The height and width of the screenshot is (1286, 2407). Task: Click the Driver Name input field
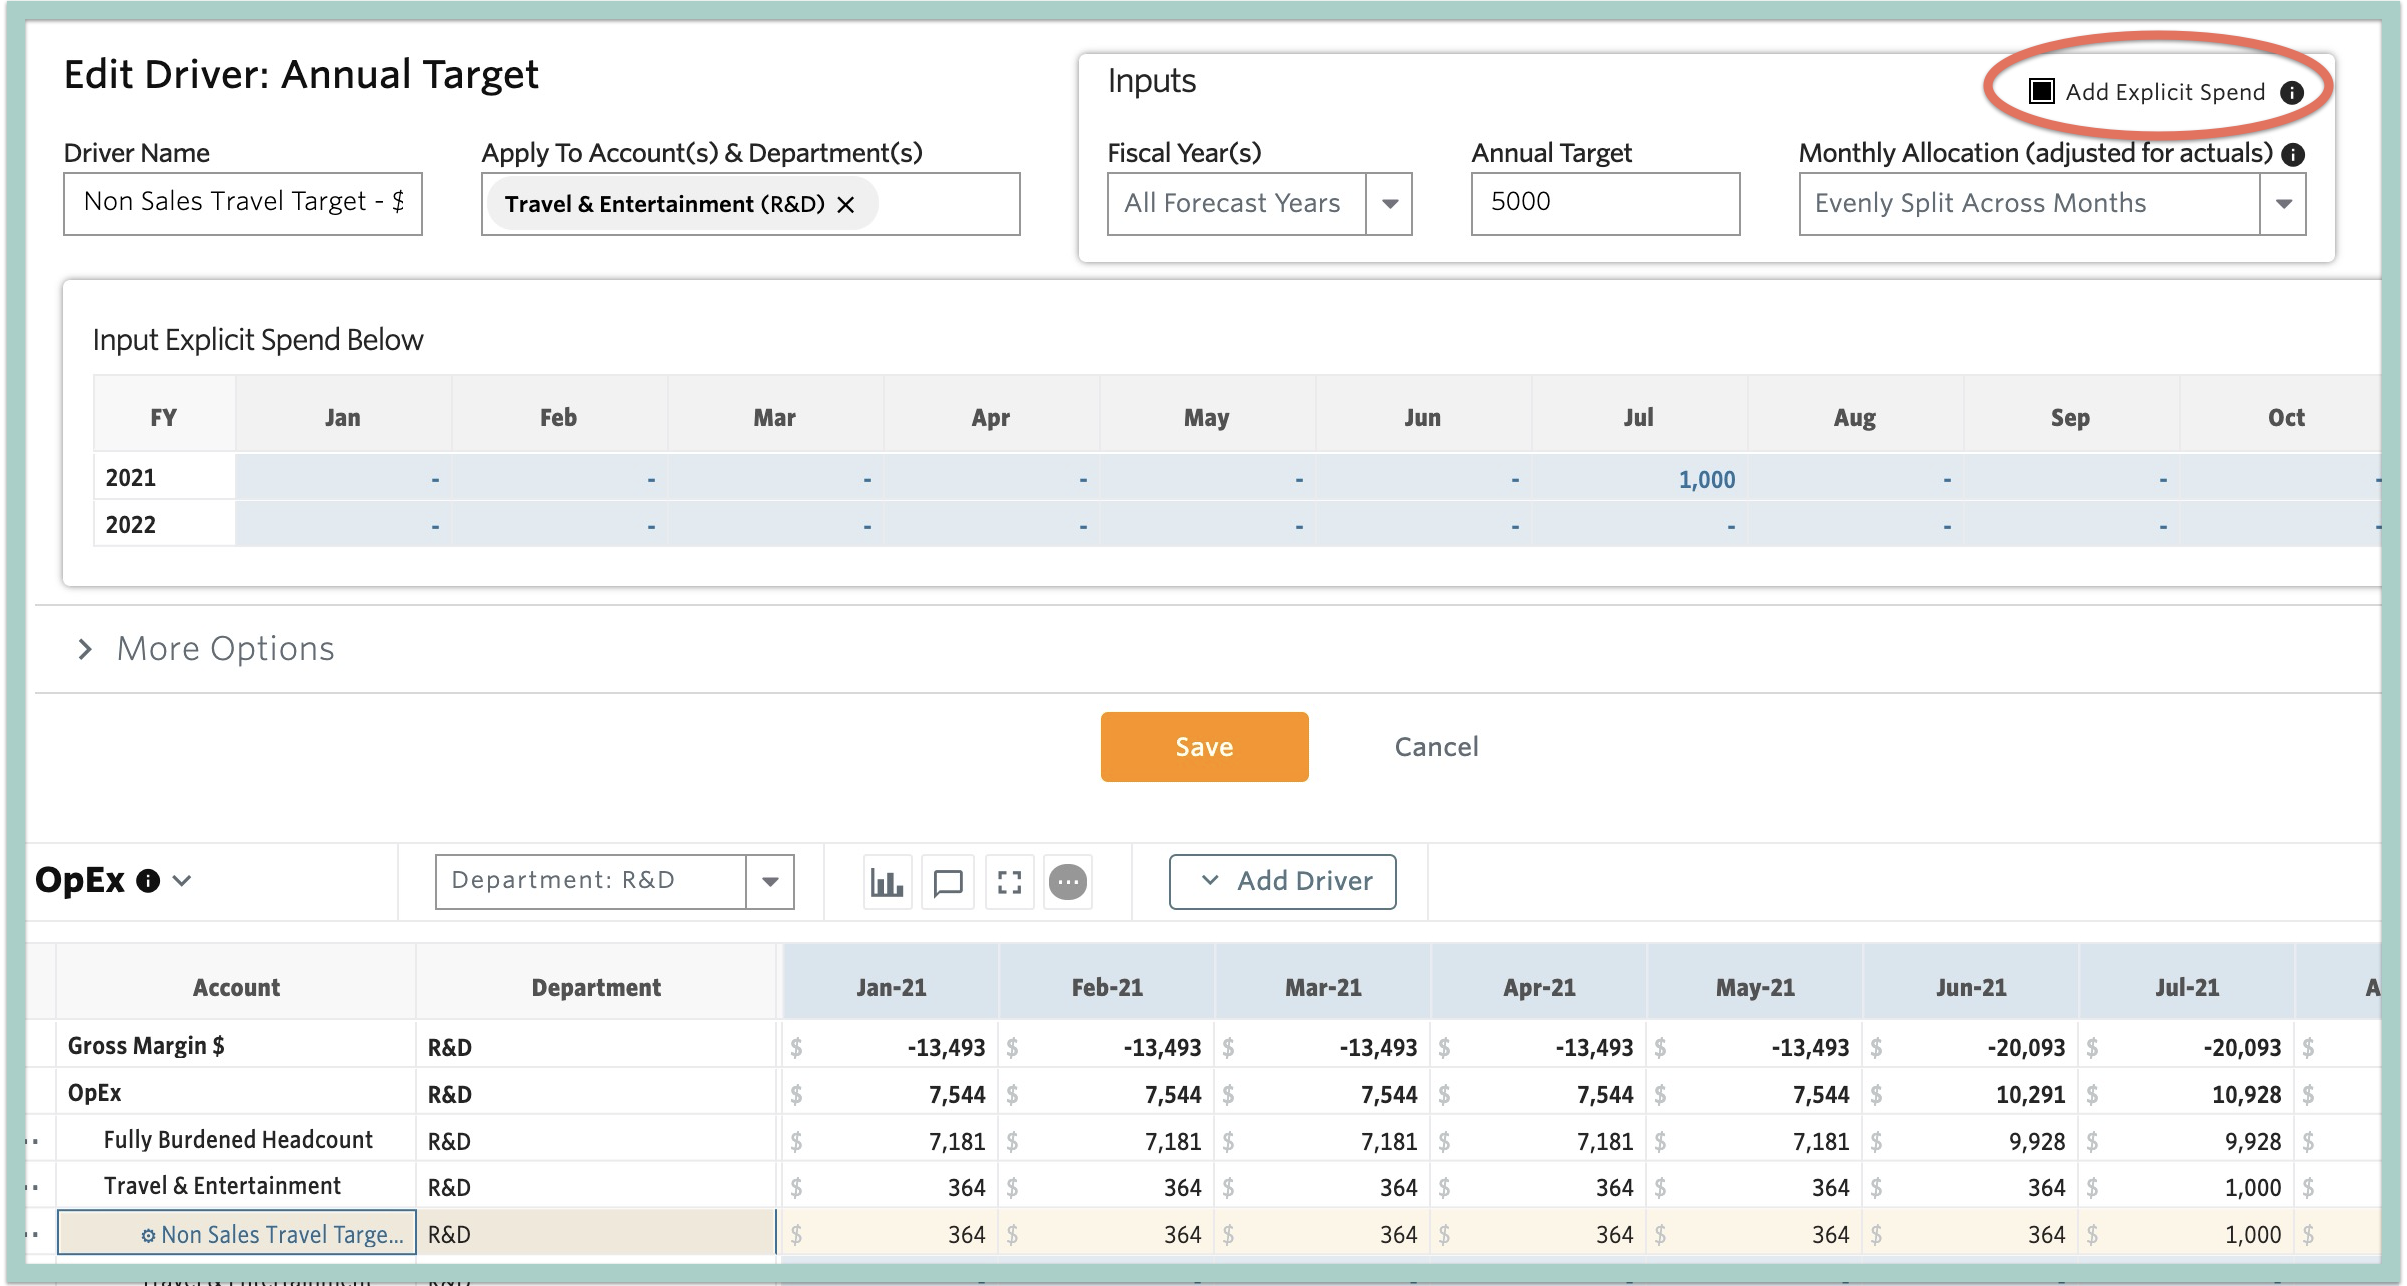[x=243, y=204]
